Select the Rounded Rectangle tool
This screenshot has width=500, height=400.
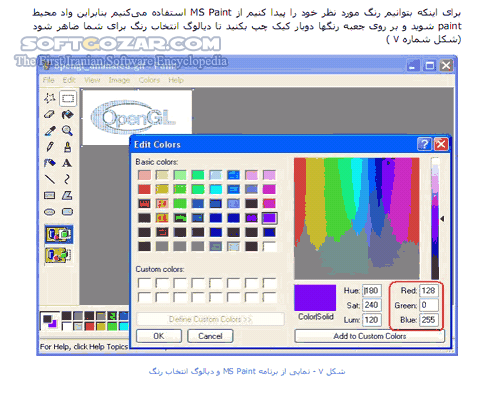tap(67, 212)
